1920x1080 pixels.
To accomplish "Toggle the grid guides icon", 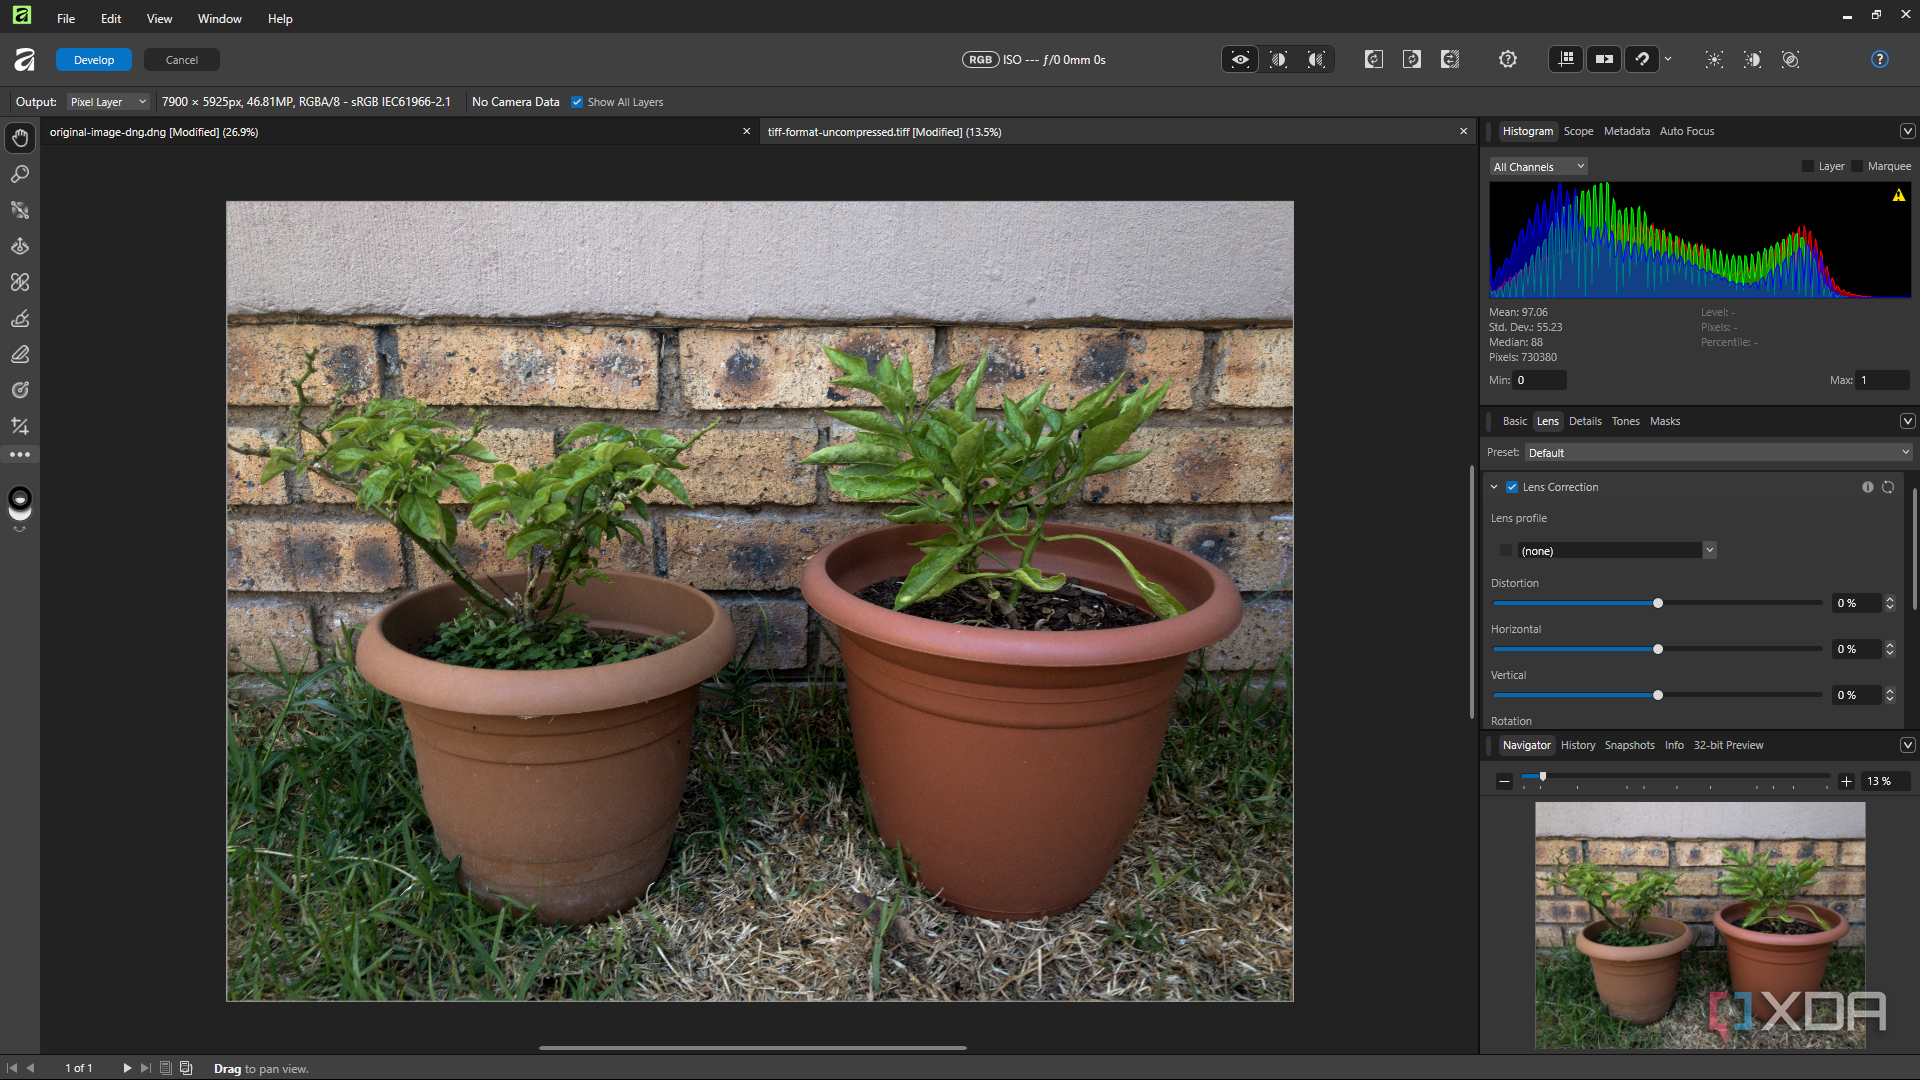I will [1566, 60].
